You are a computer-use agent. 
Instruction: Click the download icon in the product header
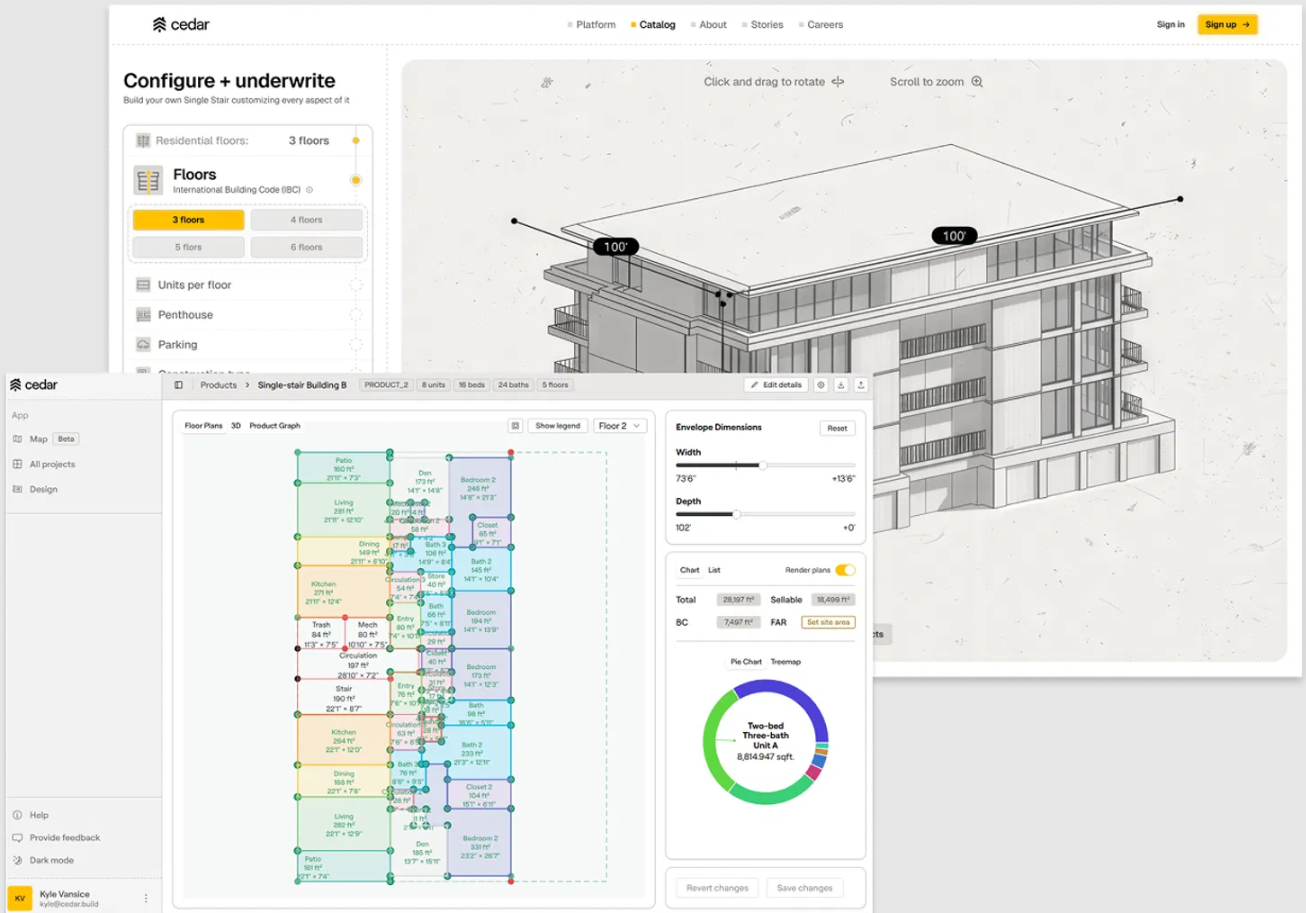pyautogui.click(x=841, y=385)
